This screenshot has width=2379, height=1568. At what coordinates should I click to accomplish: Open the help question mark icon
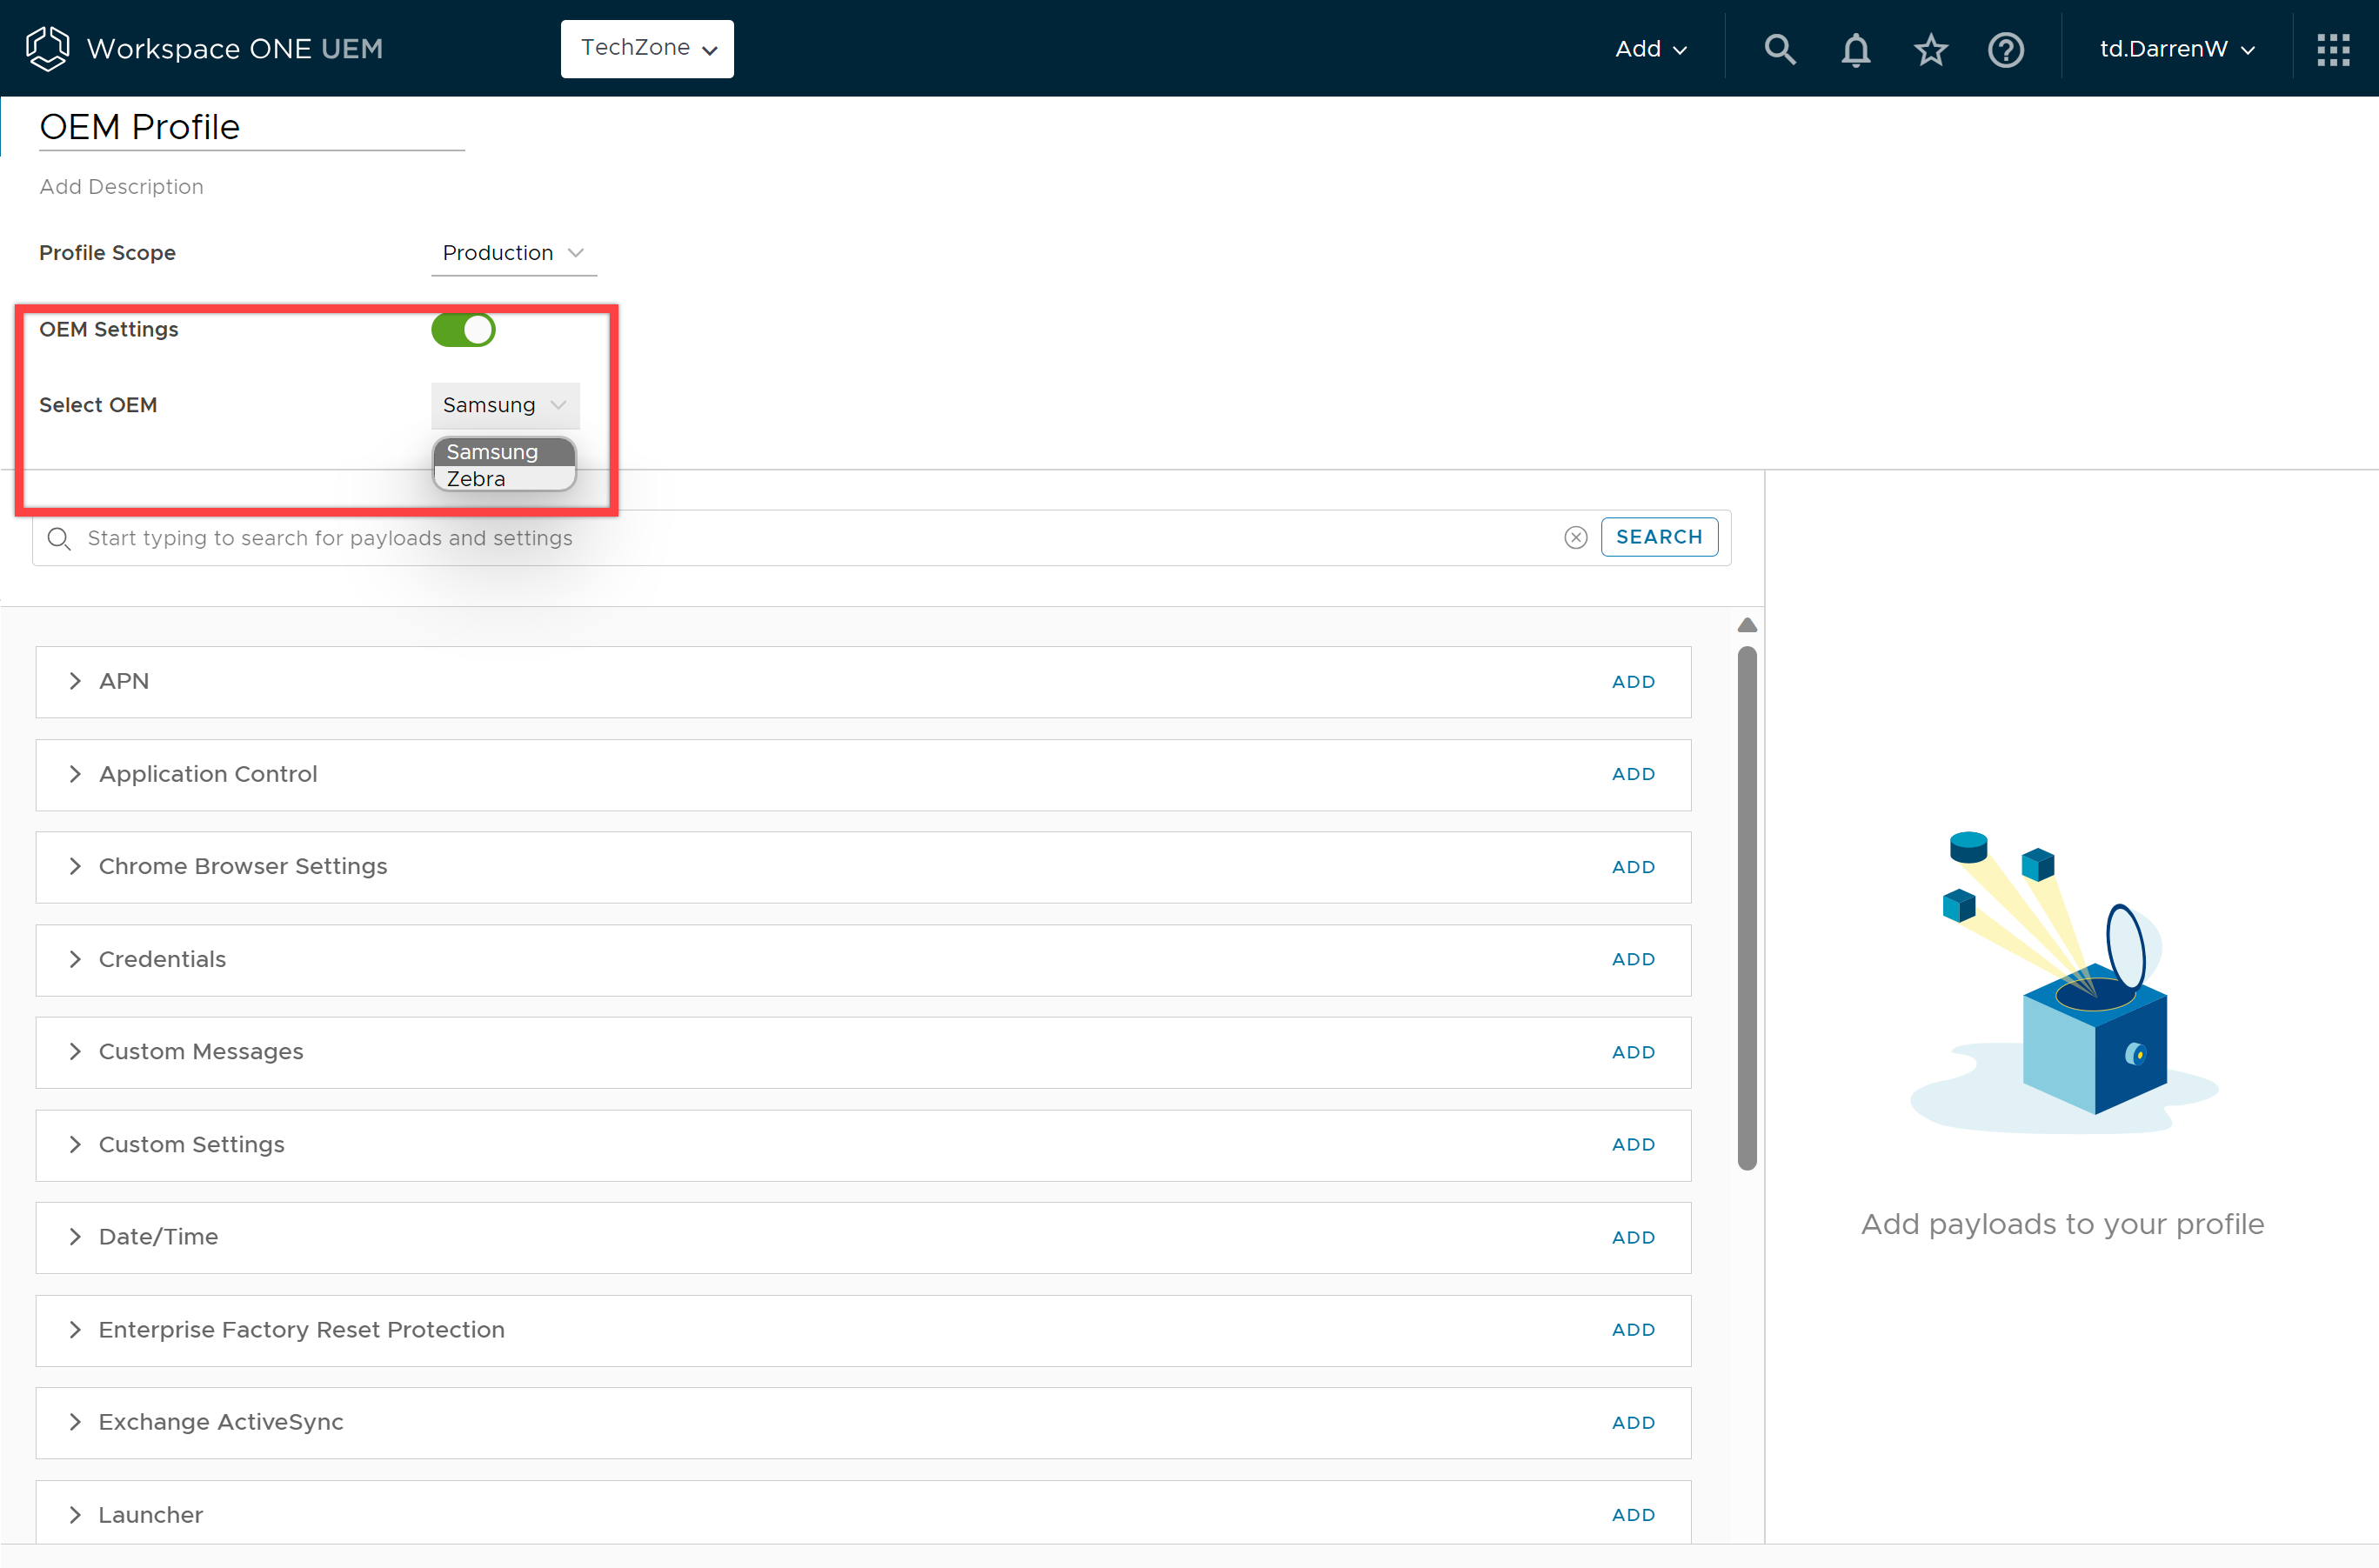[x=2005, y=49]
